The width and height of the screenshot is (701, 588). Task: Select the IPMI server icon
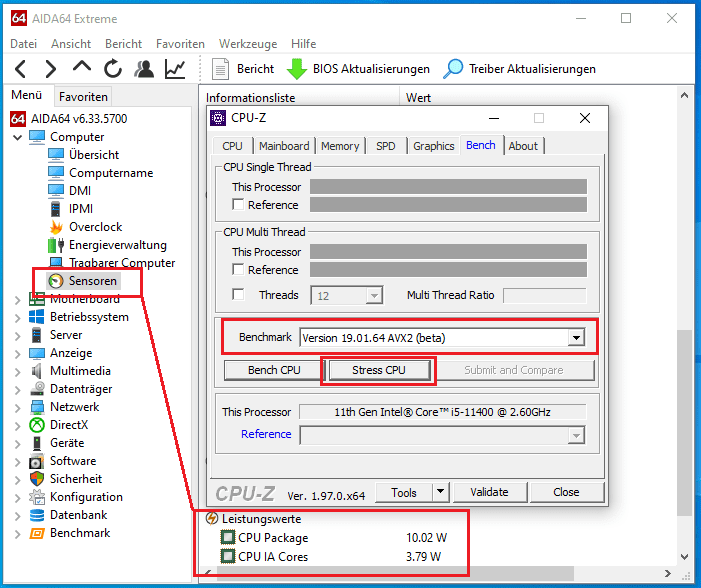55,208
